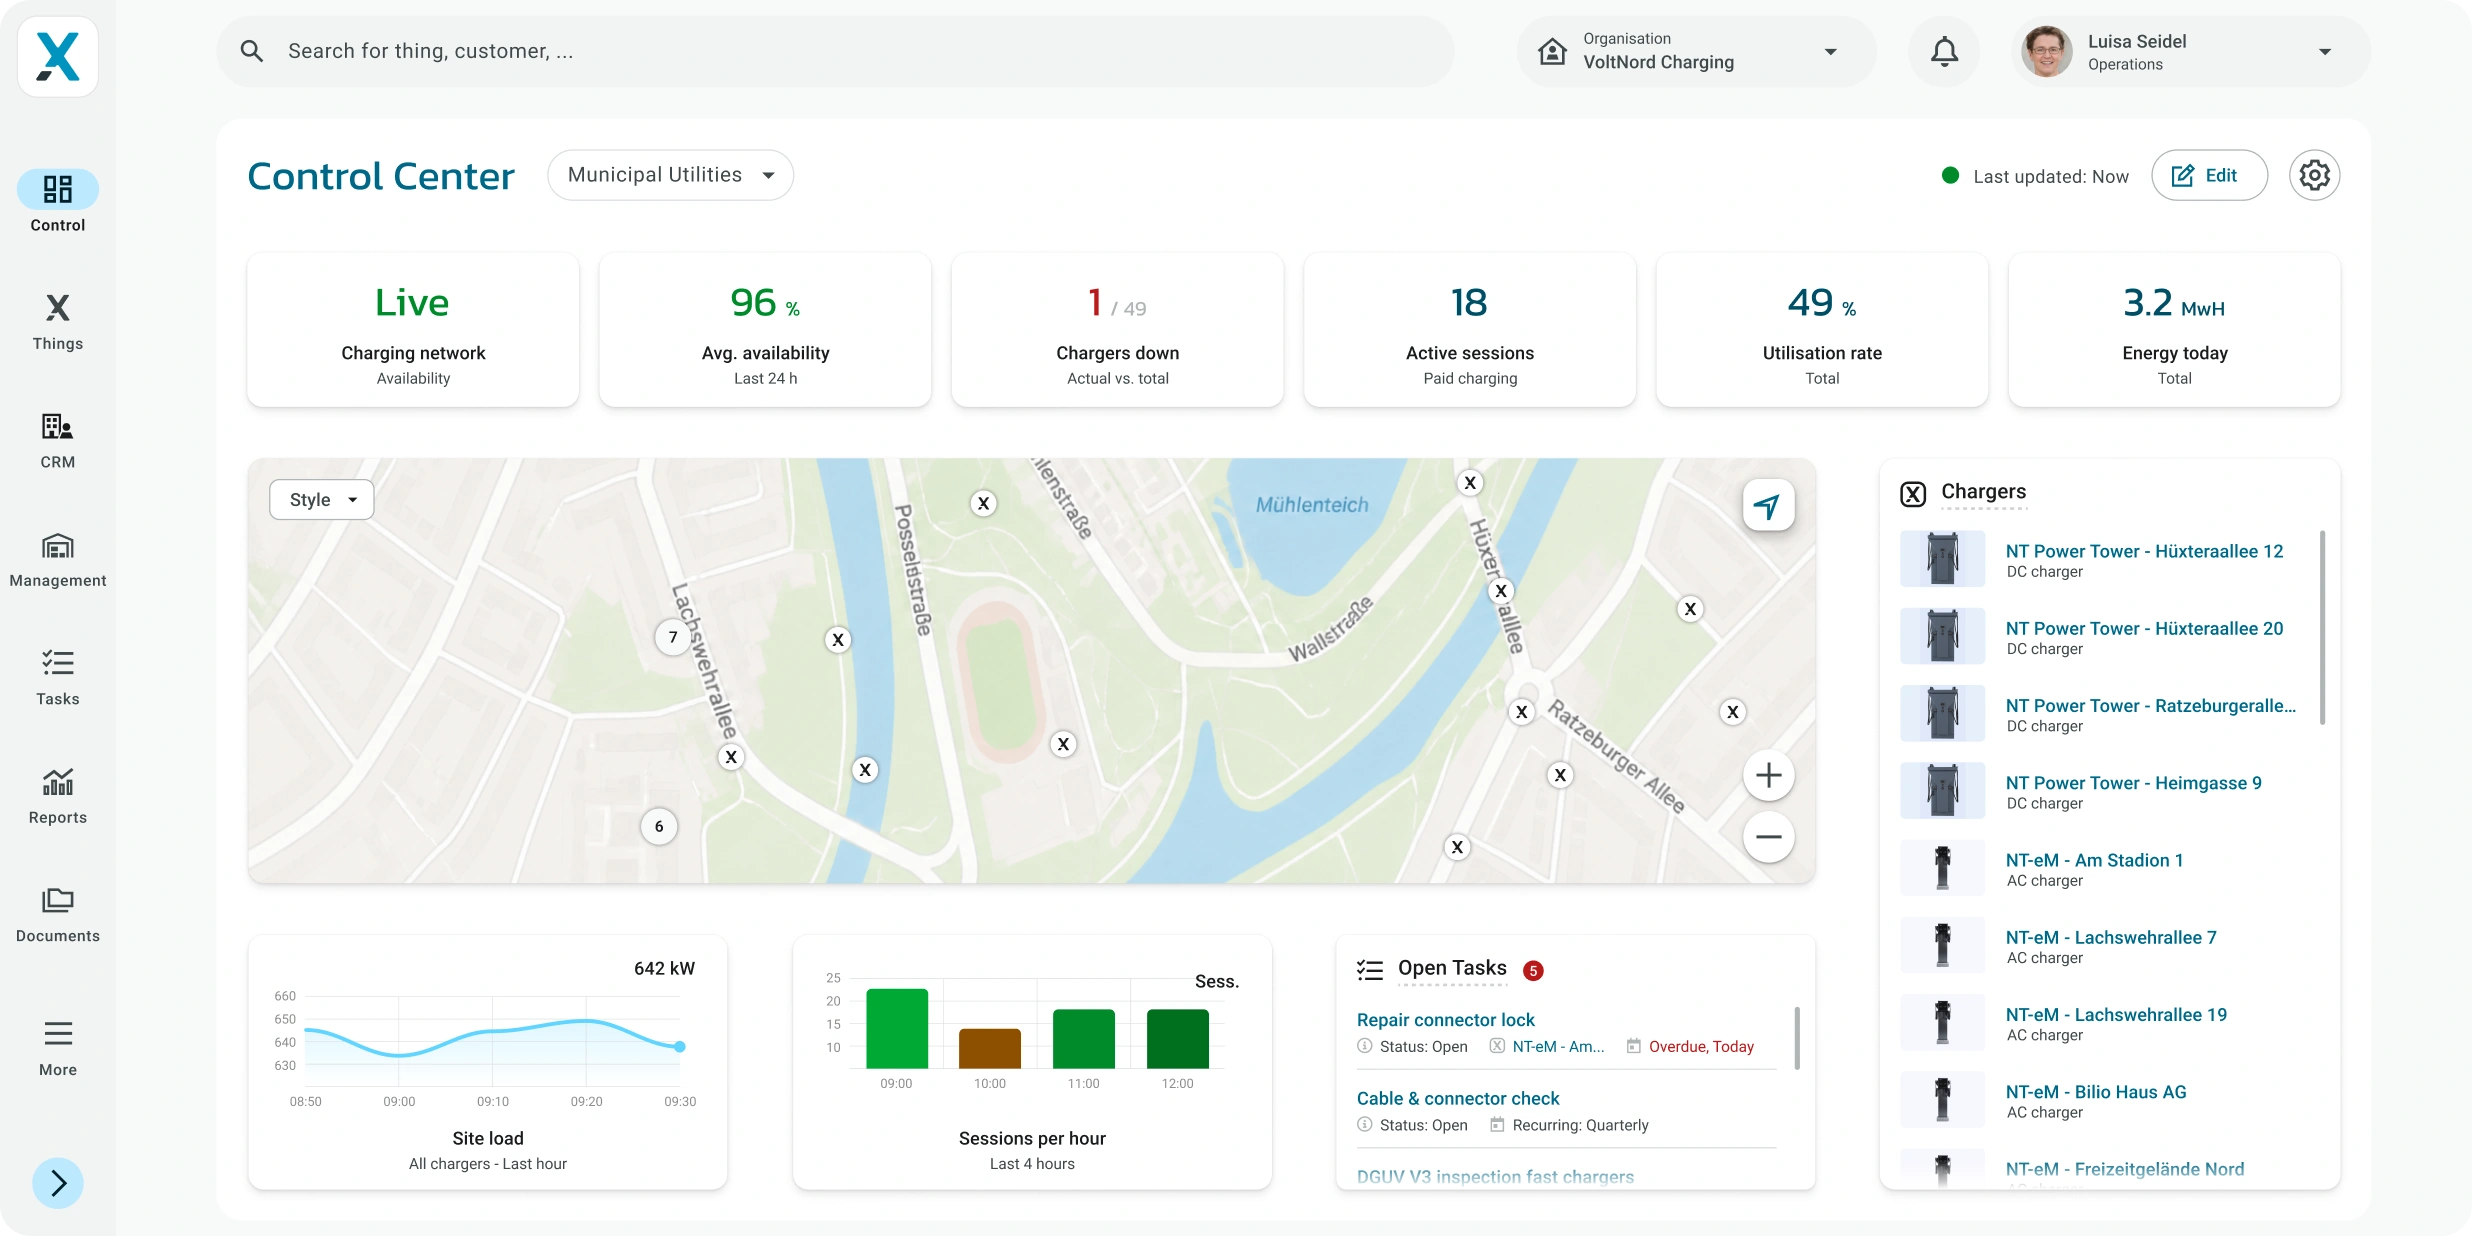This screenshot has width=2472, height=1236.
Task: Focus the search for thing, customer field
Action: (x=836, y=51)
